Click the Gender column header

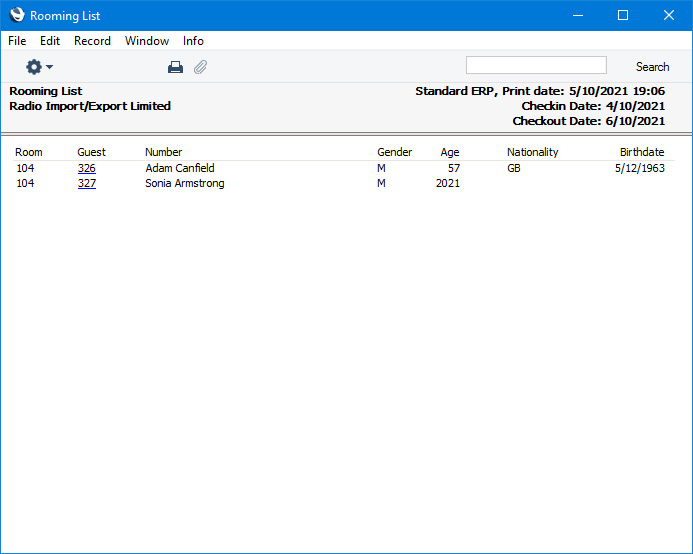click(x=395, y=152)
